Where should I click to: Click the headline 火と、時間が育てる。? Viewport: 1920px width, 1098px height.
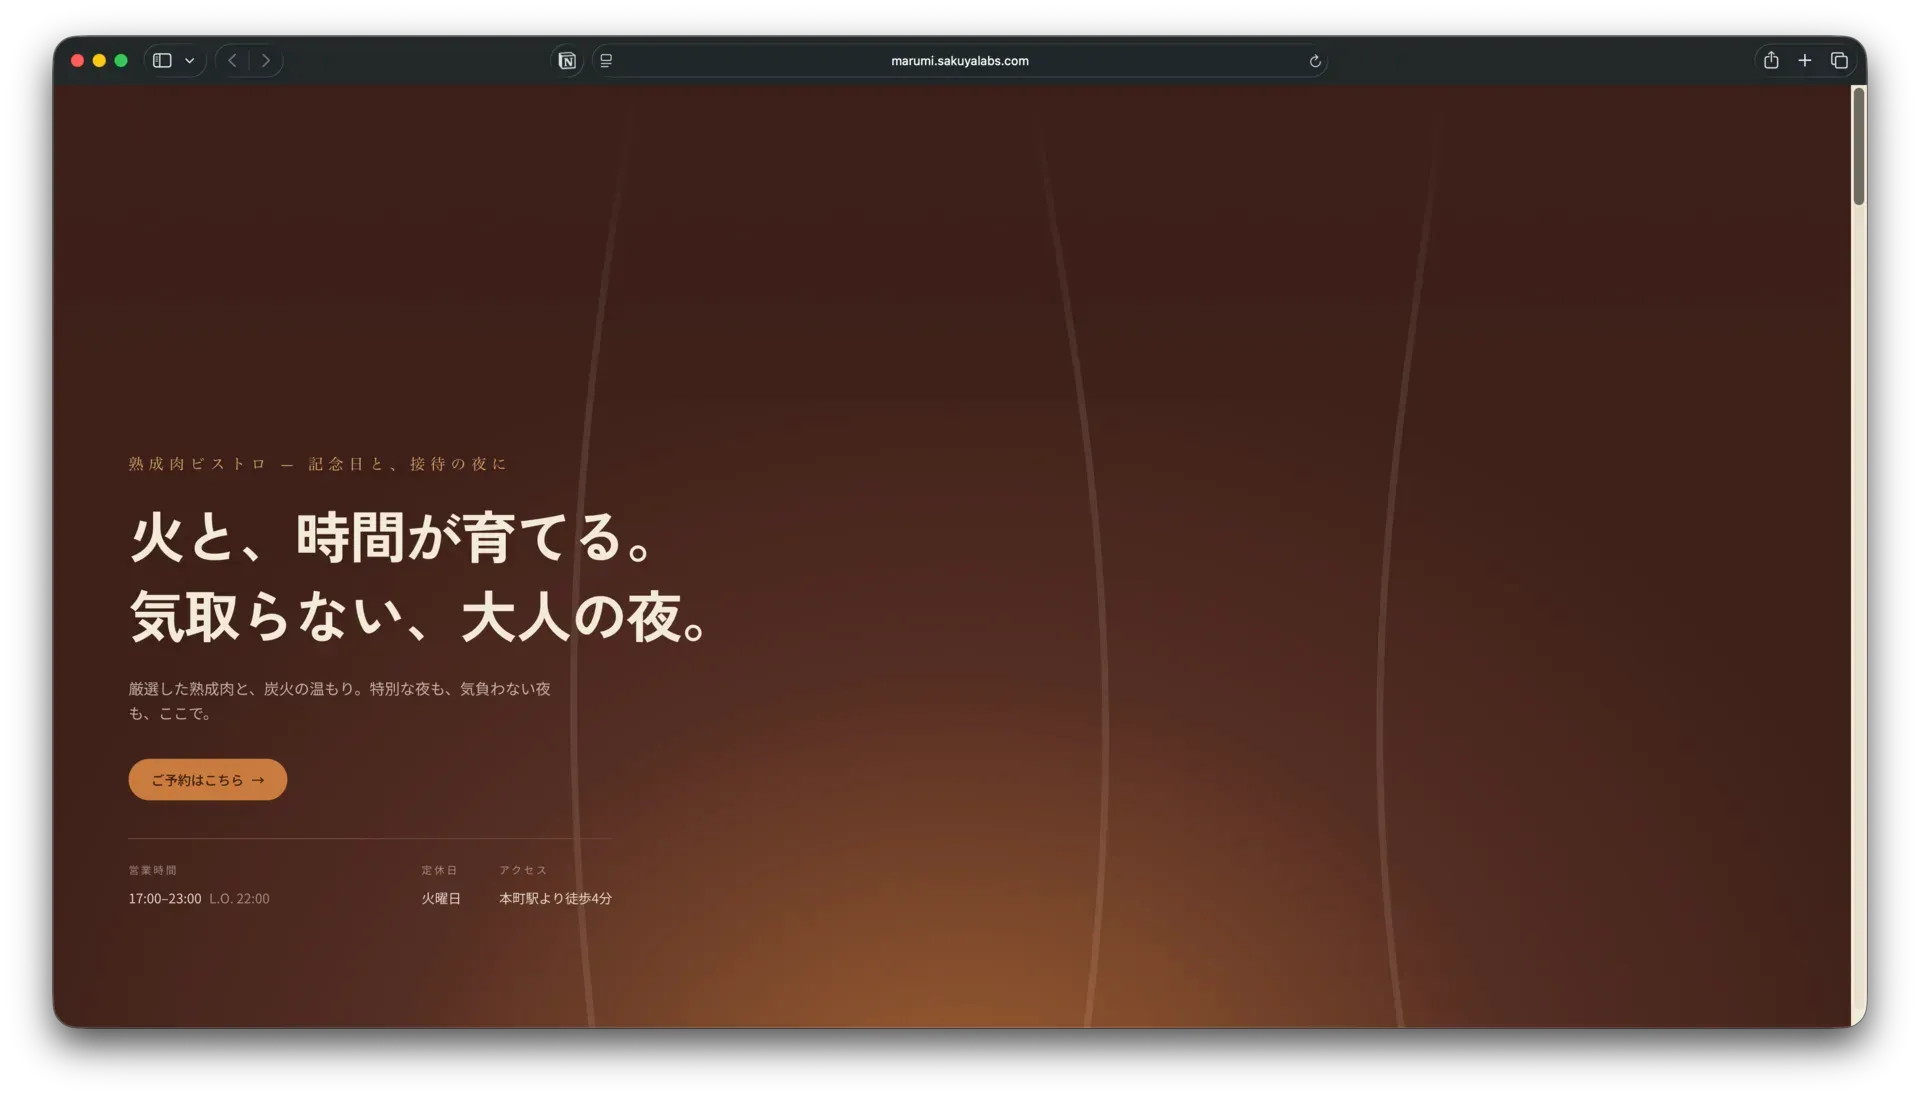[392, 537]
